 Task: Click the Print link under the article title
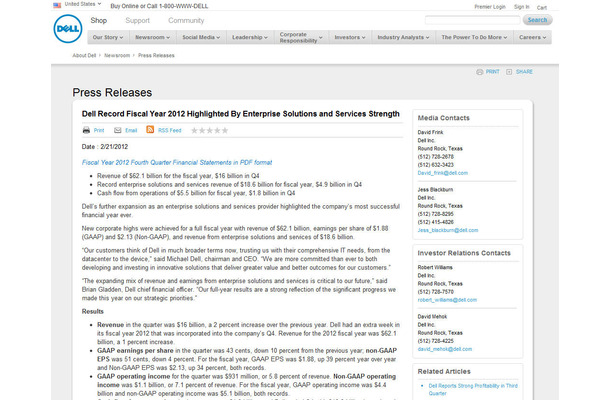point(99,131)
